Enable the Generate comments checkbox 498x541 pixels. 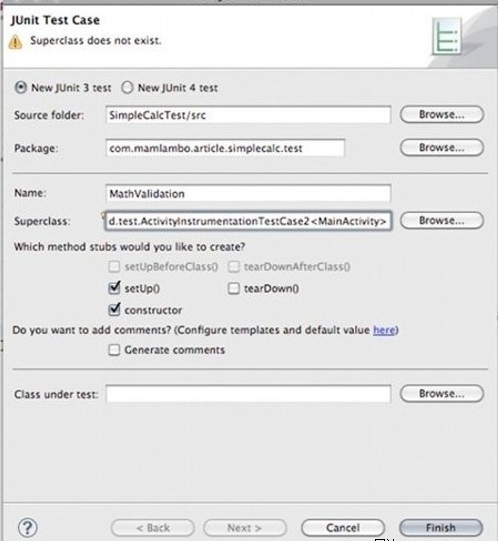[114, 350]
